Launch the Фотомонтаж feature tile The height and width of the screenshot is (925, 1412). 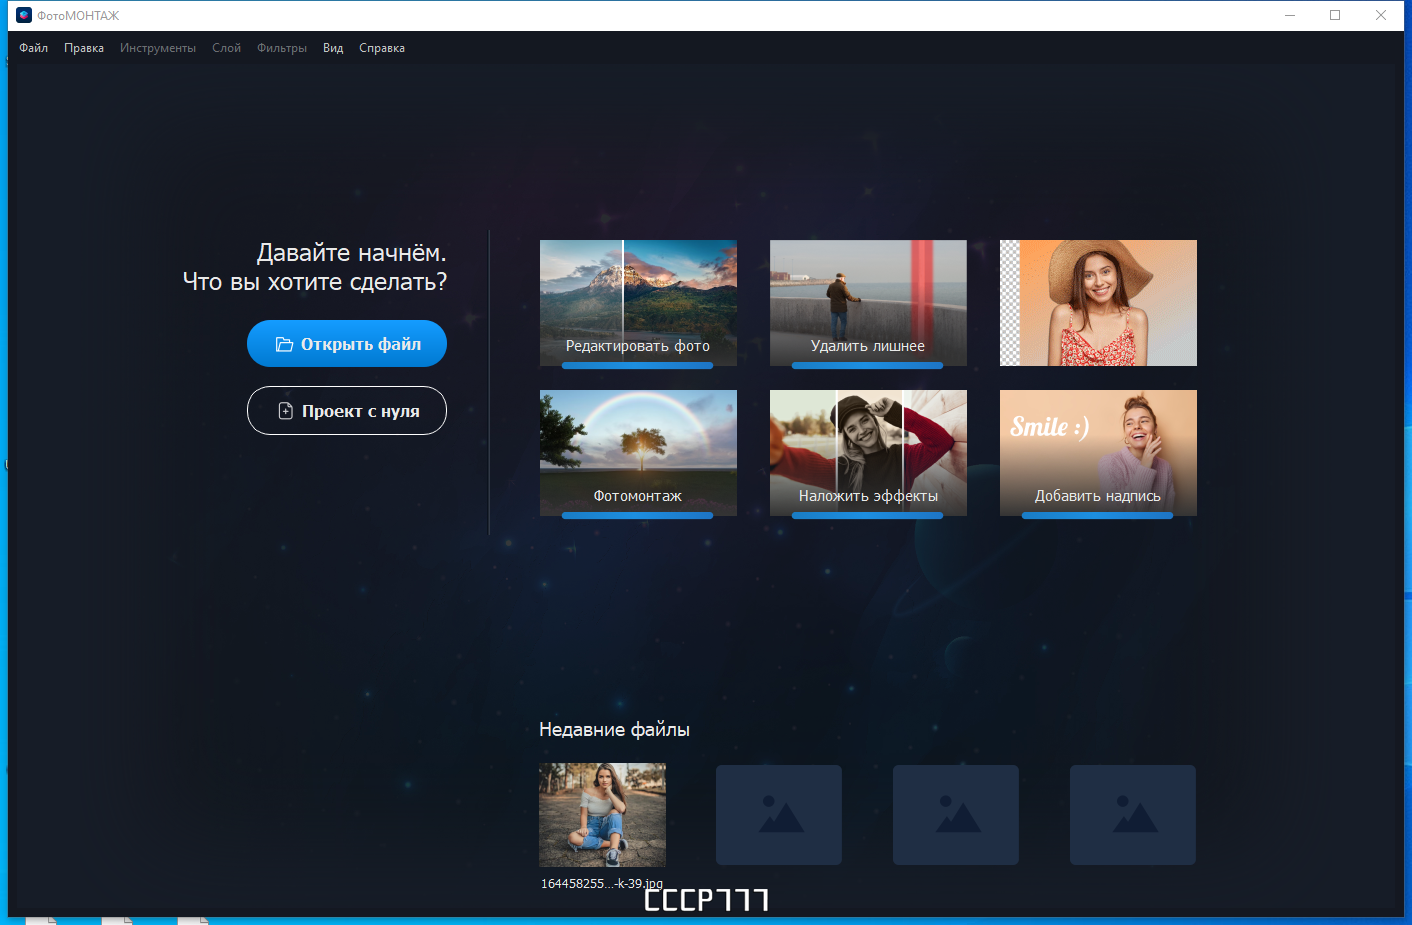tap(637, 453)
